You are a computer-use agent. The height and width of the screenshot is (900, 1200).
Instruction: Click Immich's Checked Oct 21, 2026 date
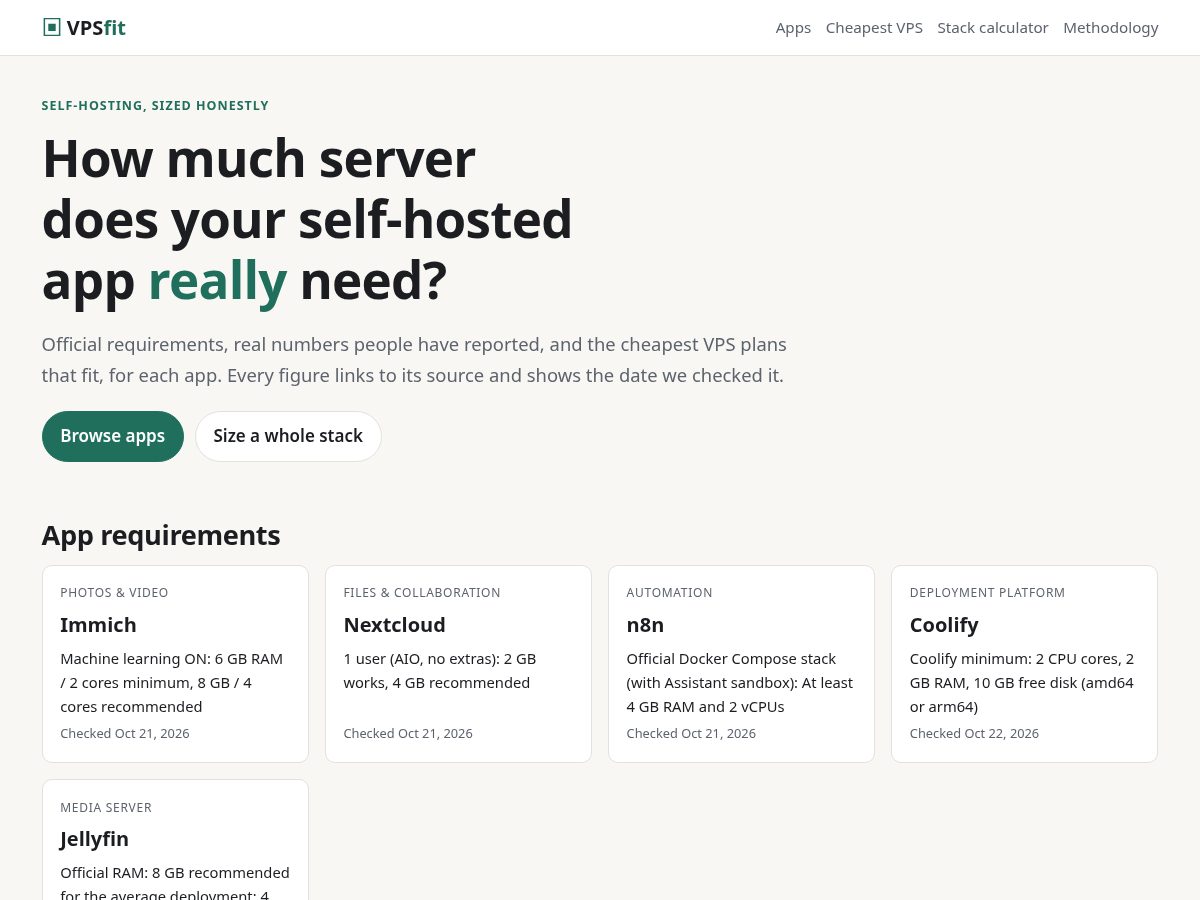point(125,733)
